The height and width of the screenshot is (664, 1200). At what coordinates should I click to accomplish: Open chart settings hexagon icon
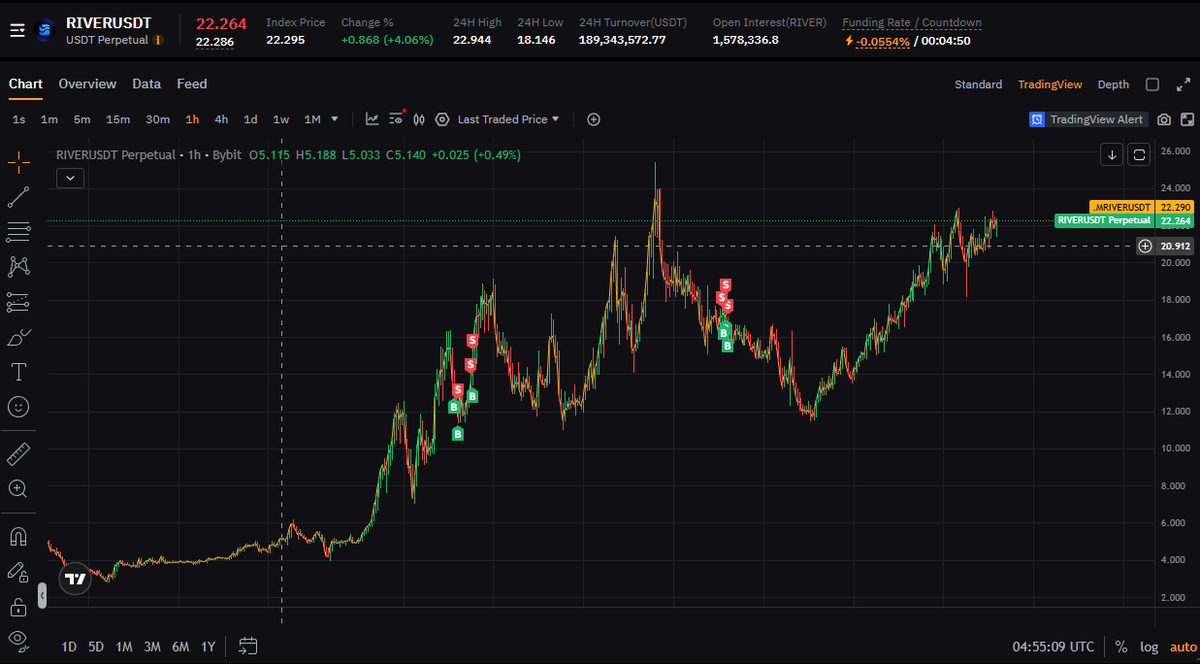pyautogui.click(x=442, y=119)
